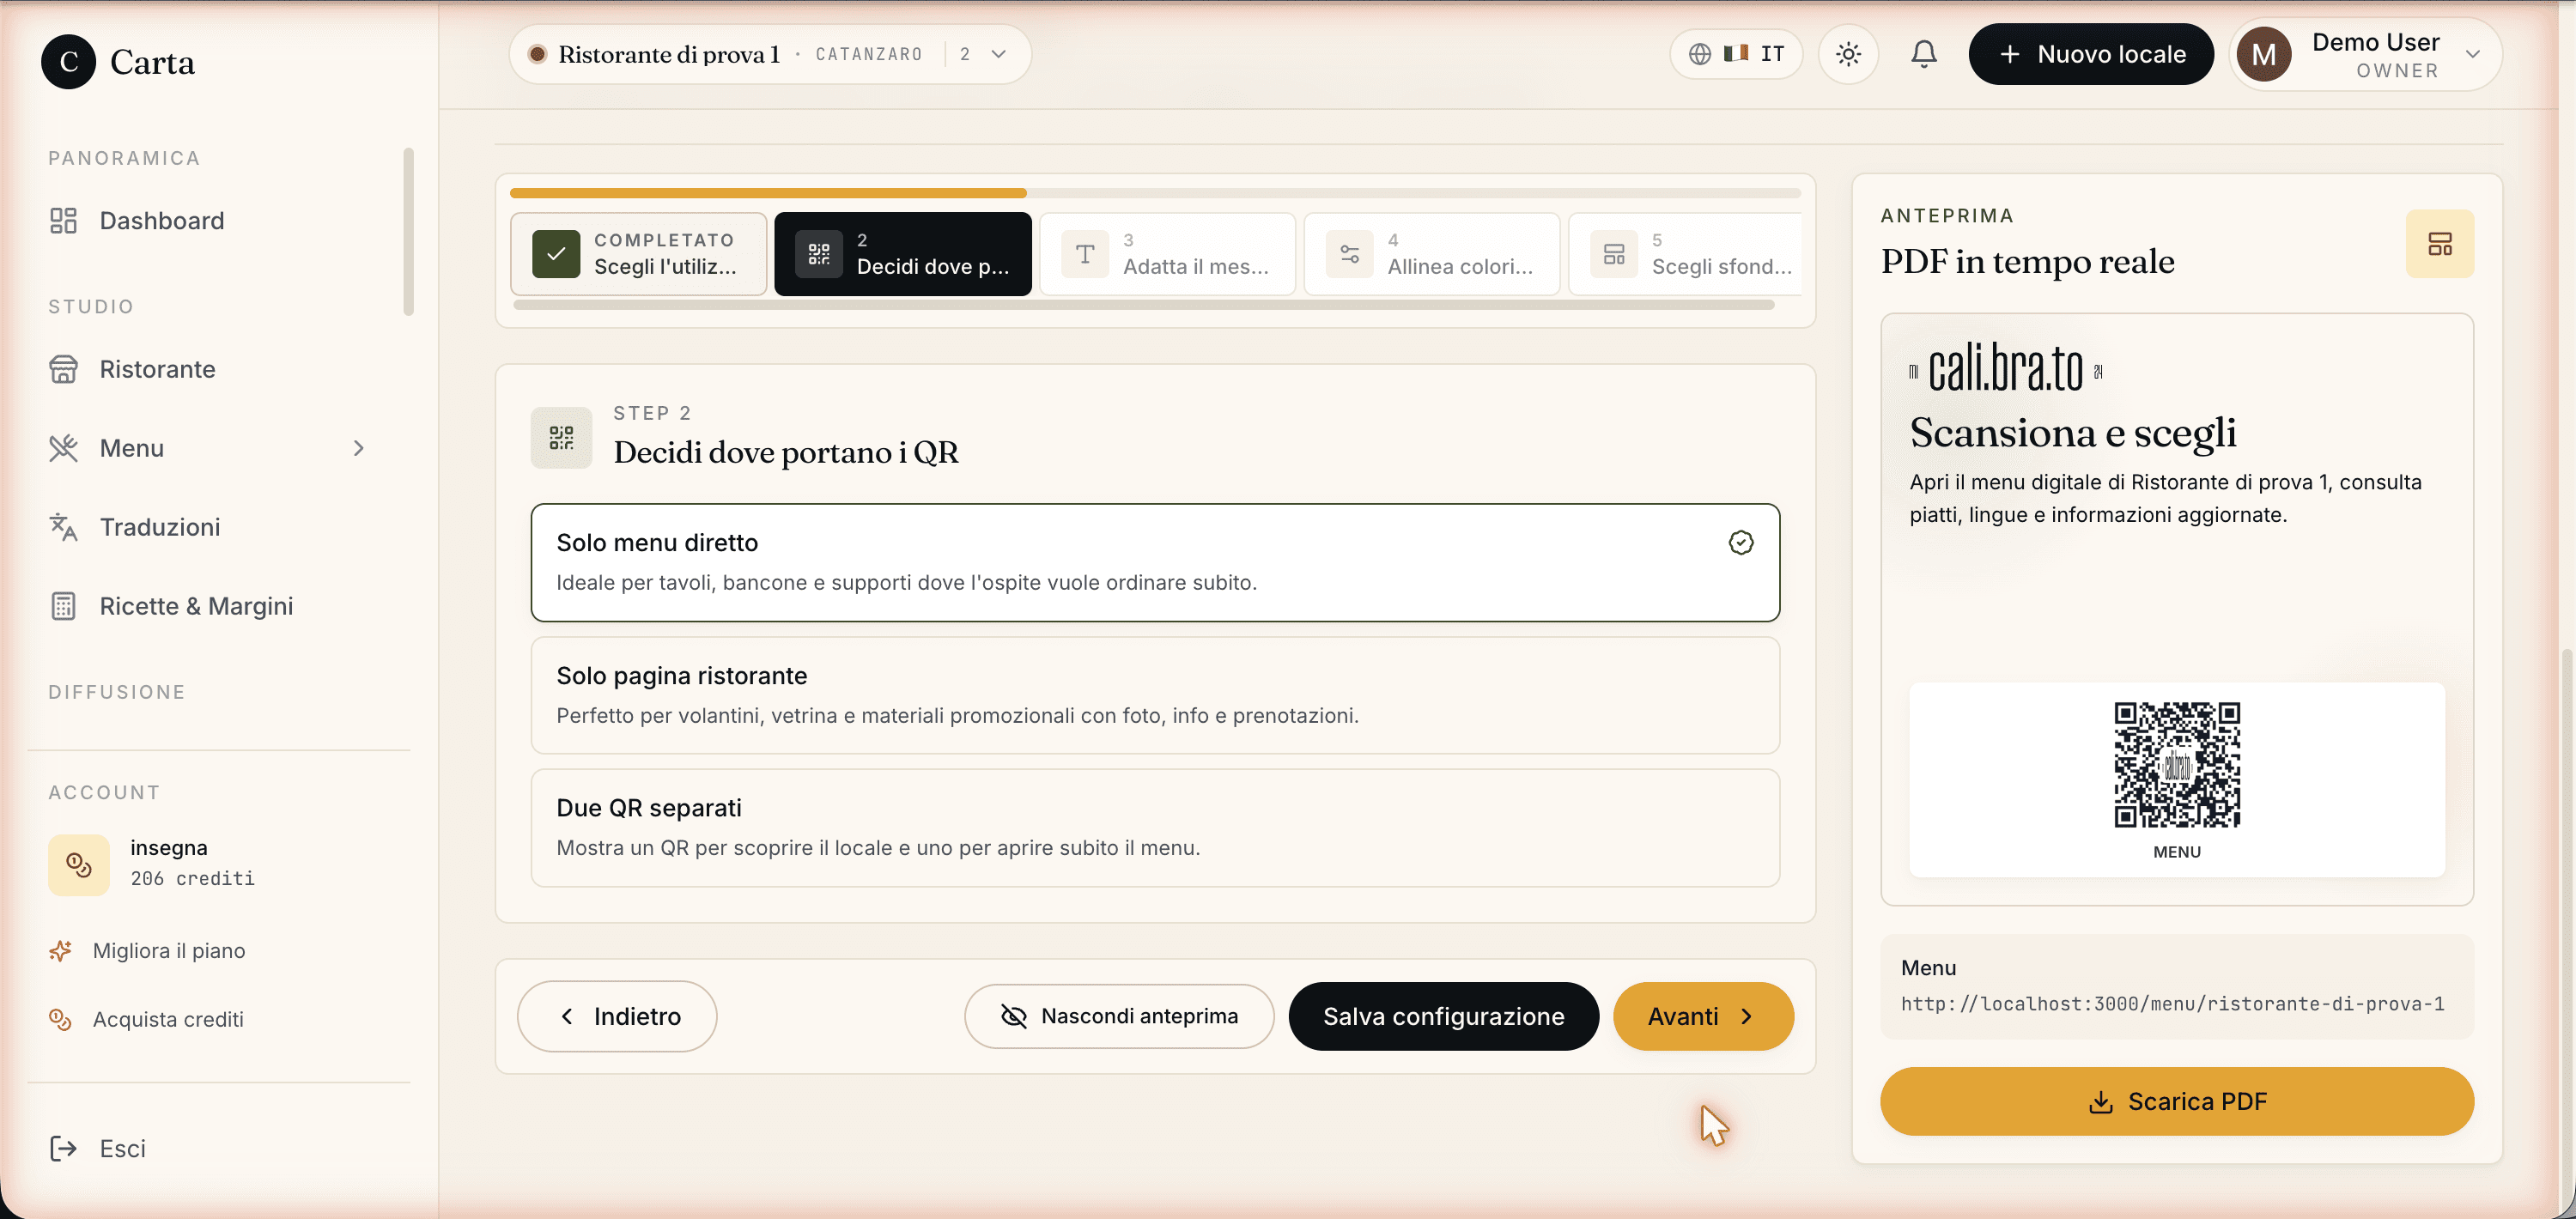Click Salva configurazione button
The height and width of the screenshot is (1219, 2576).
coord(1443,1016)
